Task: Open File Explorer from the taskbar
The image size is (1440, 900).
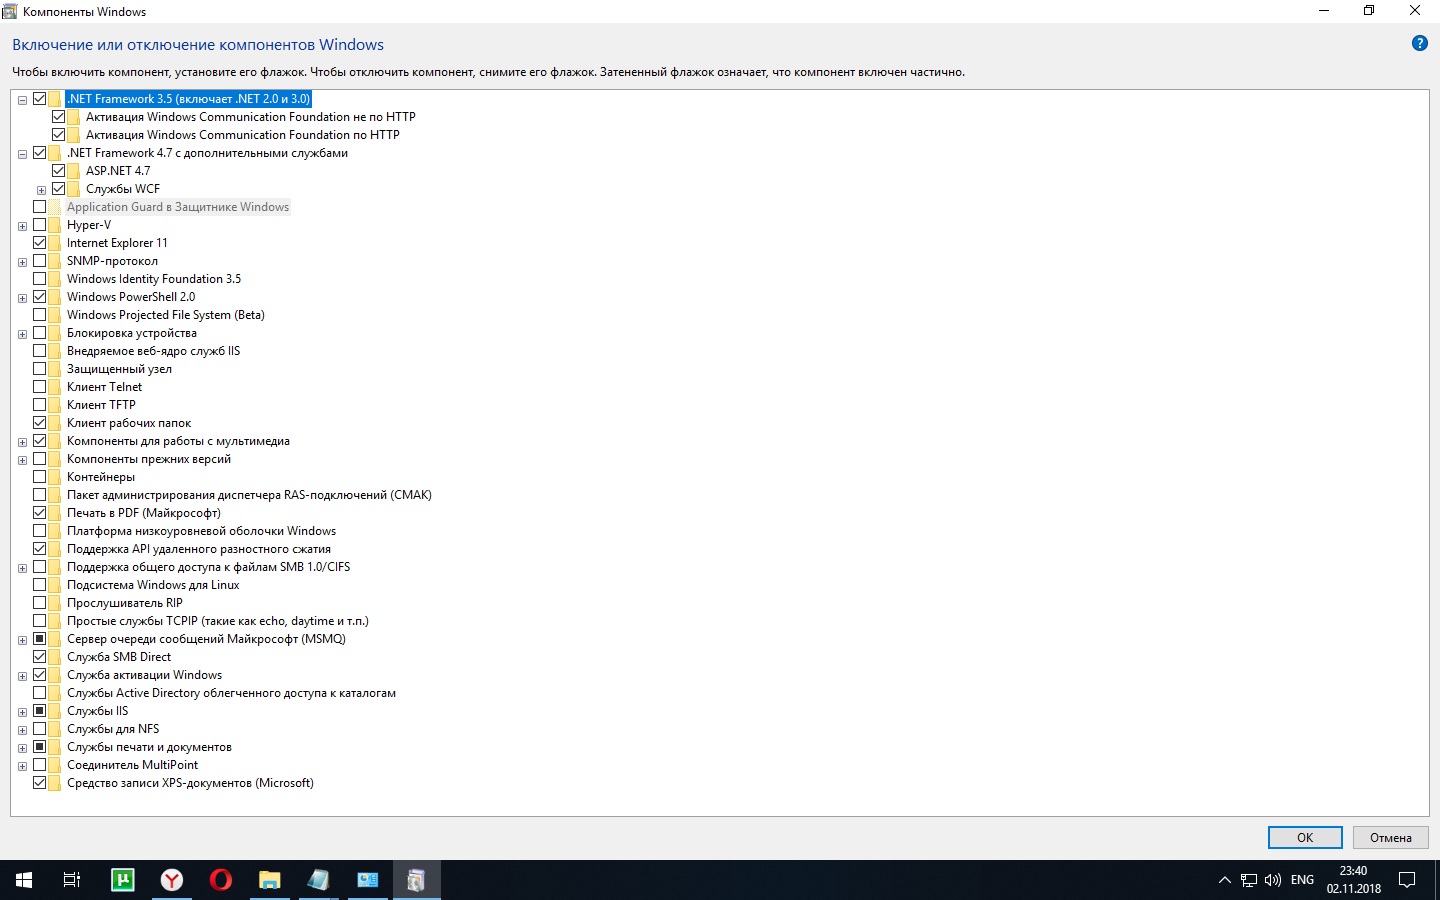Action: pos(270,880)
